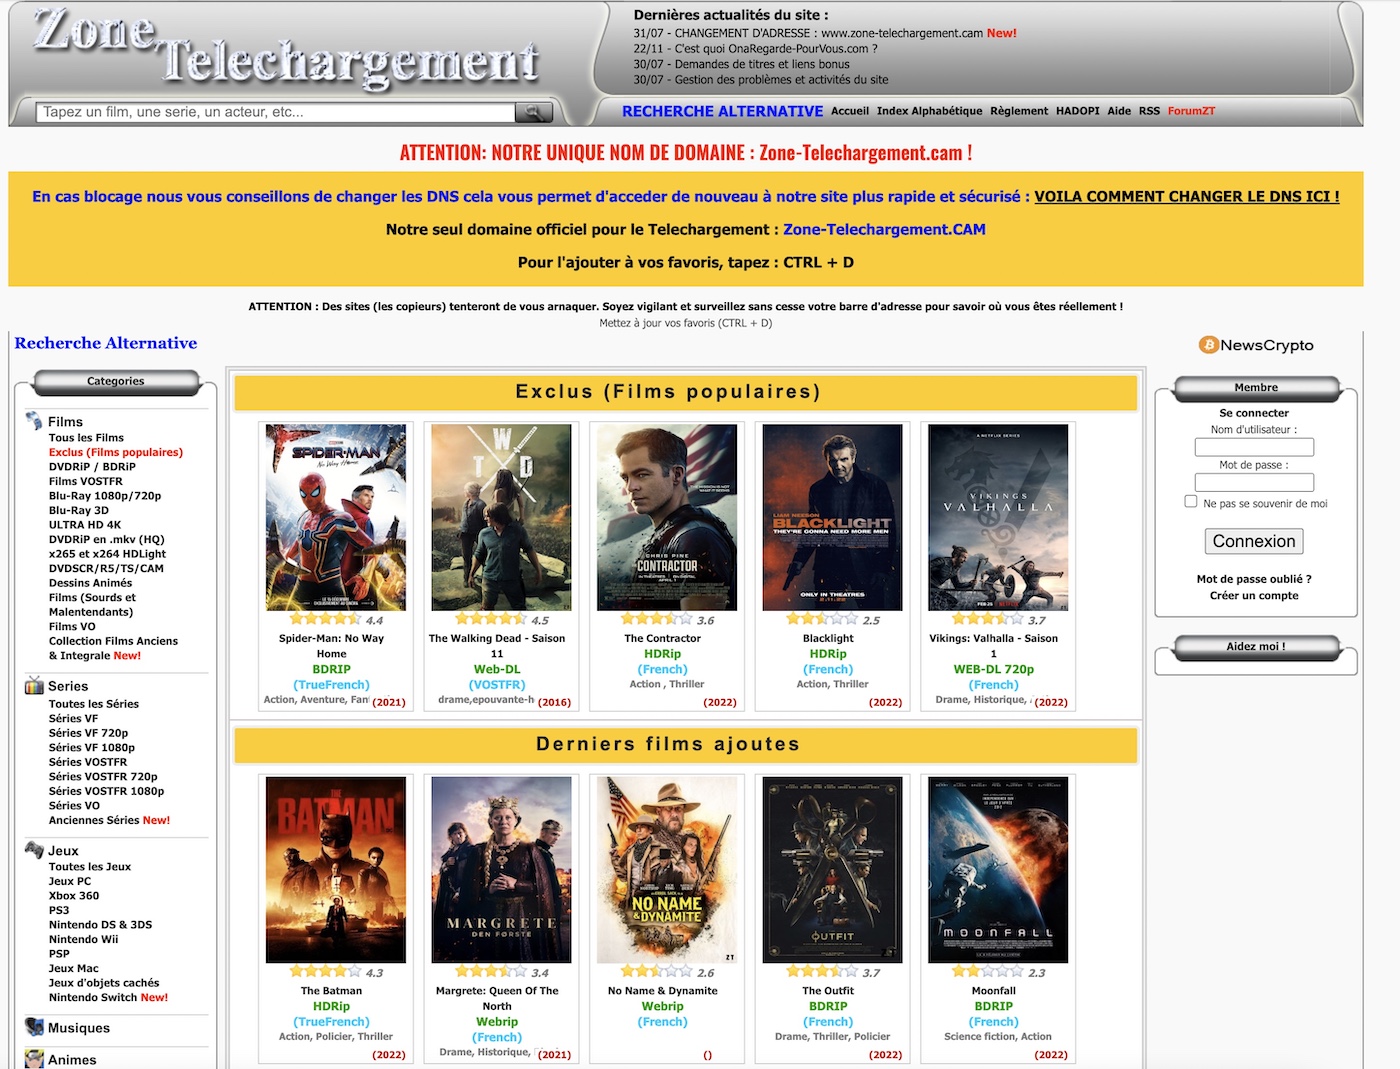Open the 'Films VOSTFR' category link
This screenshot has height=1069, width=1400.
pyautogui.click(x=86, y=481)
